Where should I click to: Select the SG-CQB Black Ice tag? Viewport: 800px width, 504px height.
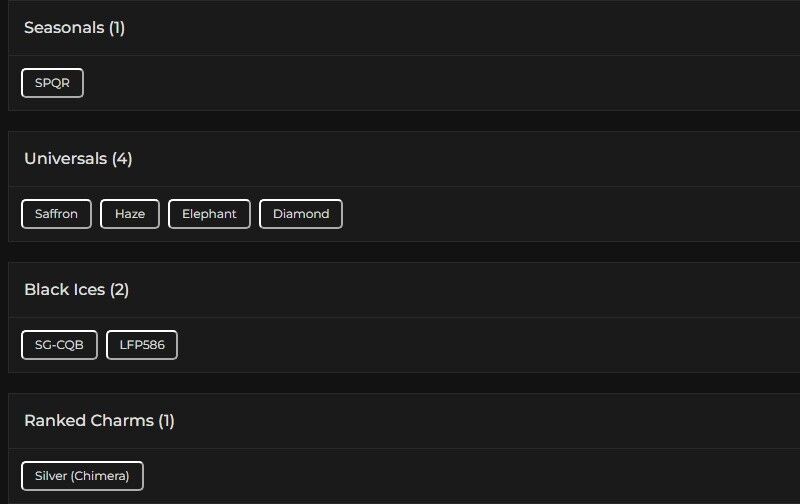click(x=59, y=345)
